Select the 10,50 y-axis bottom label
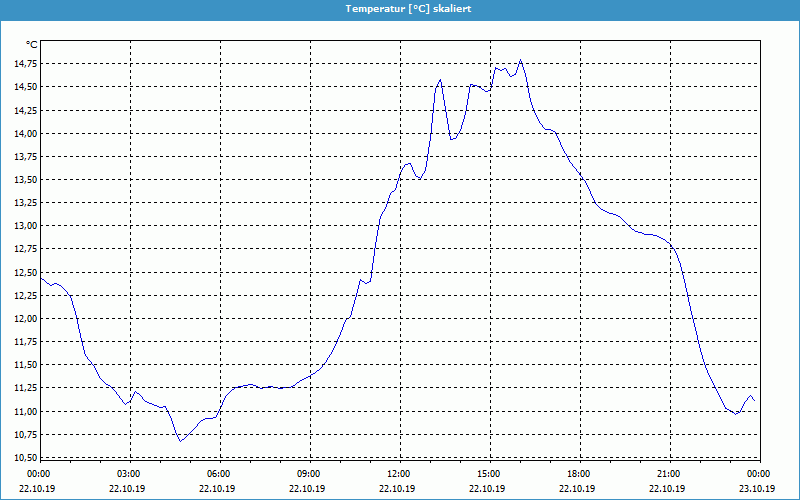The image size is (800, 500). [x=25, y=457]
